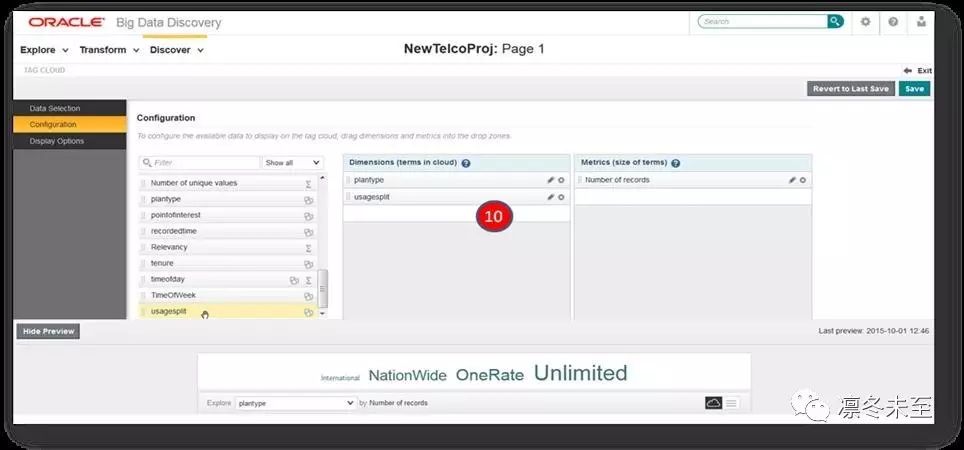
Task: Click dimension icon on pointofinterest row
Action: 309,216
